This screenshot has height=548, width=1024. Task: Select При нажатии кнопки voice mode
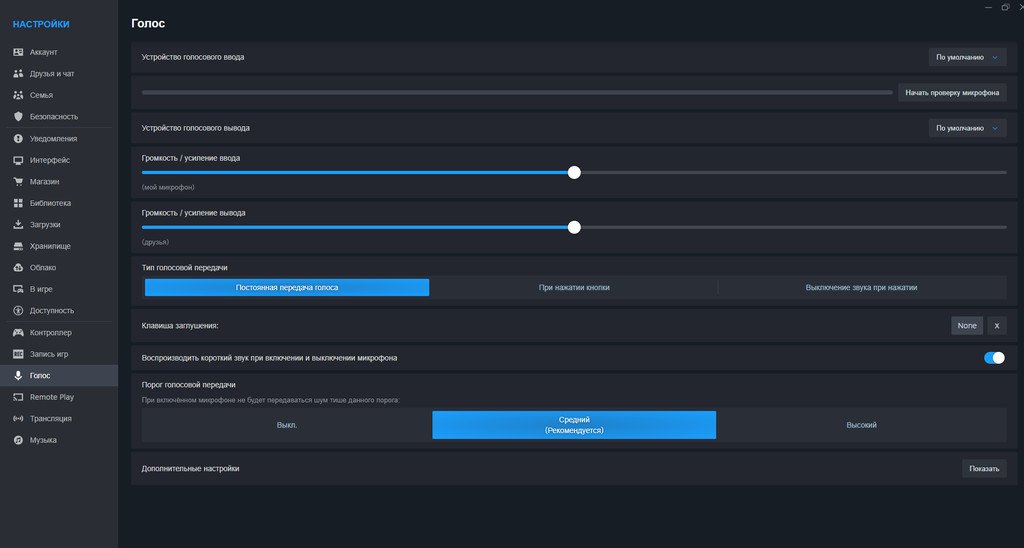point(574,287)
